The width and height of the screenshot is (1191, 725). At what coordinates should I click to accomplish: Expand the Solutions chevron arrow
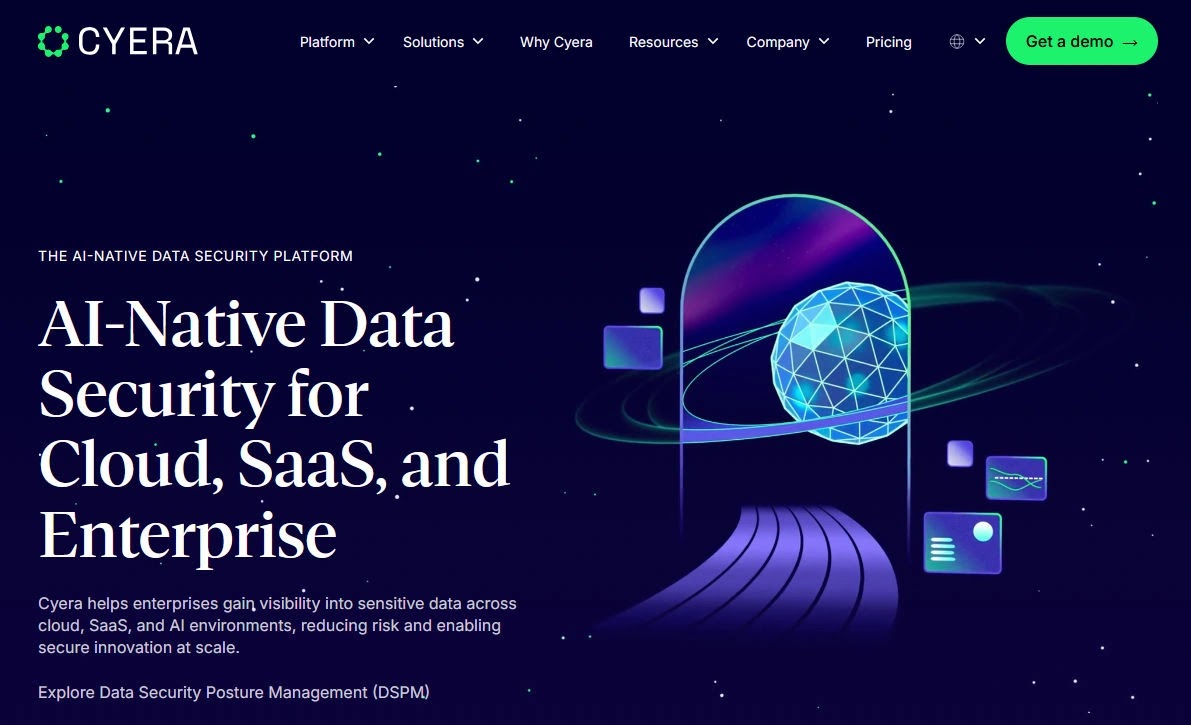pyautogui.click(x=478, y=42)
